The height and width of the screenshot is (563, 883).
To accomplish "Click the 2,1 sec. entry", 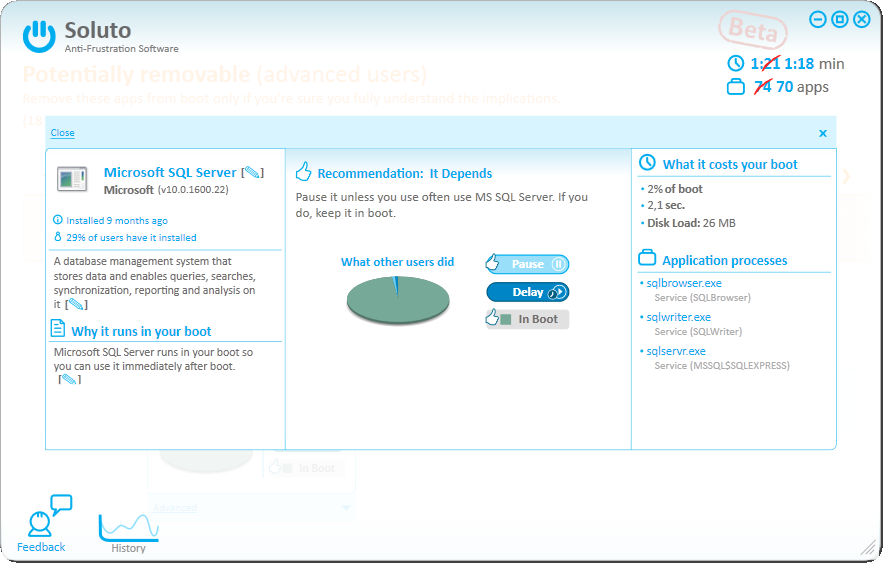I will 666,205.
